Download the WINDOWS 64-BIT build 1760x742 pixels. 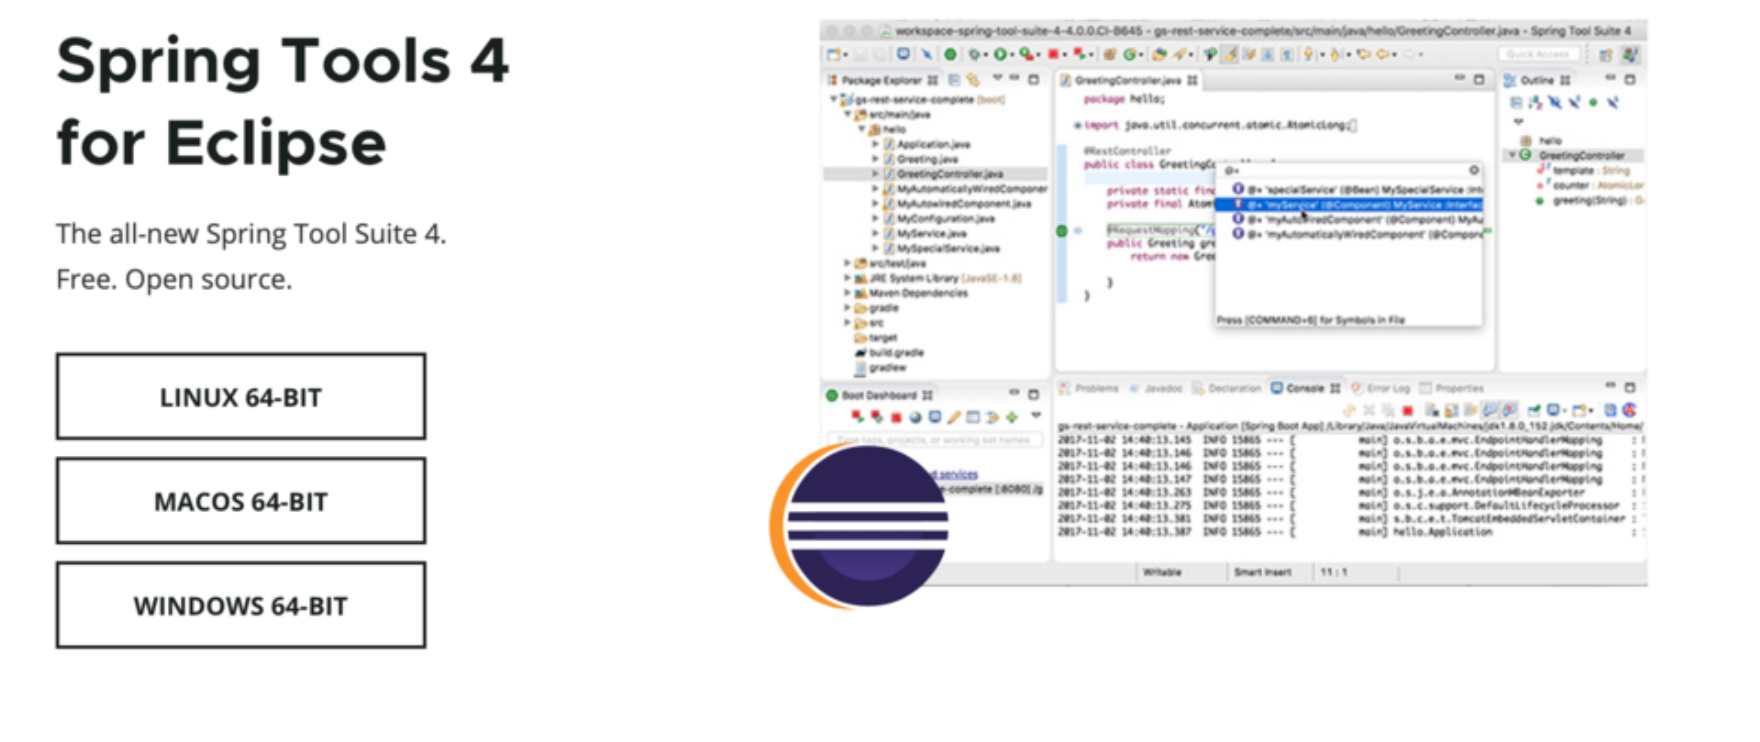[241, 605]
